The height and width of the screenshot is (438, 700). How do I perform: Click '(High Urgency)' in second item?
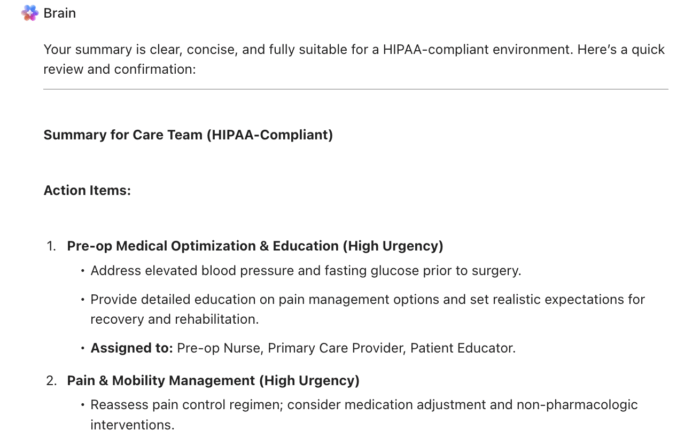click(x=309, y=380)
